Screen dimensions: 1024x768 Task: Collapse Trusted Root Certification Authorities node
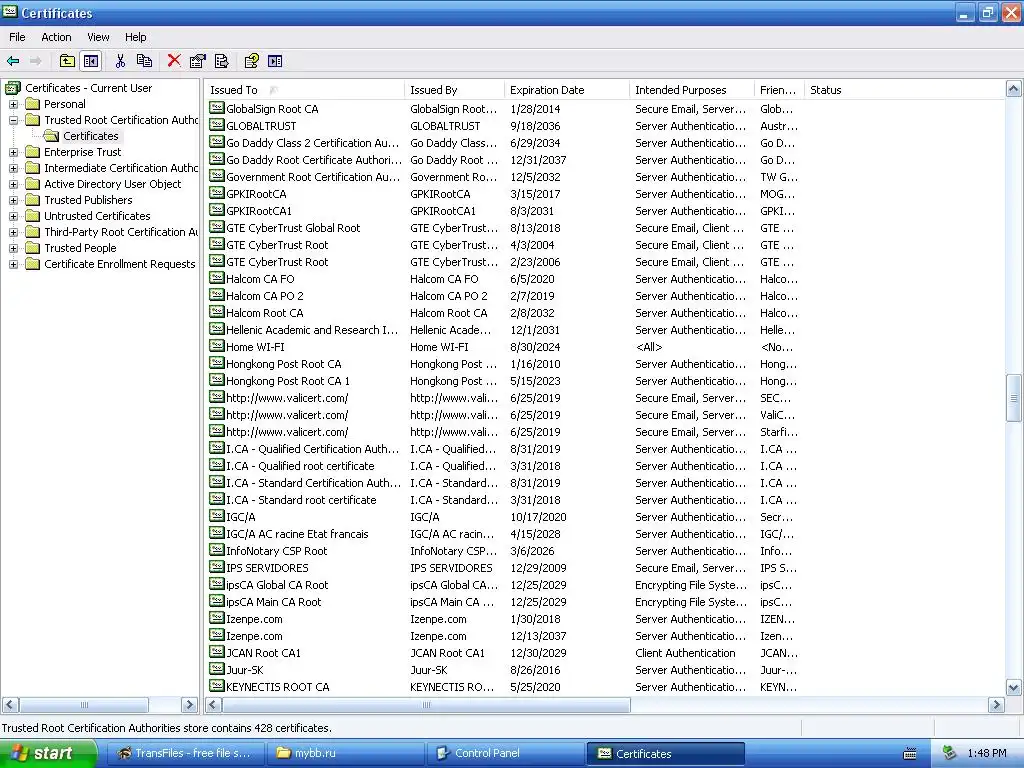(13, 120)
